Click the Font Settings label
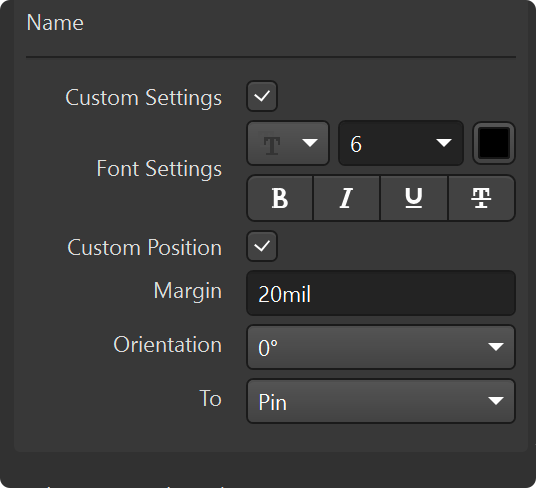 click(x=159, y=169)
